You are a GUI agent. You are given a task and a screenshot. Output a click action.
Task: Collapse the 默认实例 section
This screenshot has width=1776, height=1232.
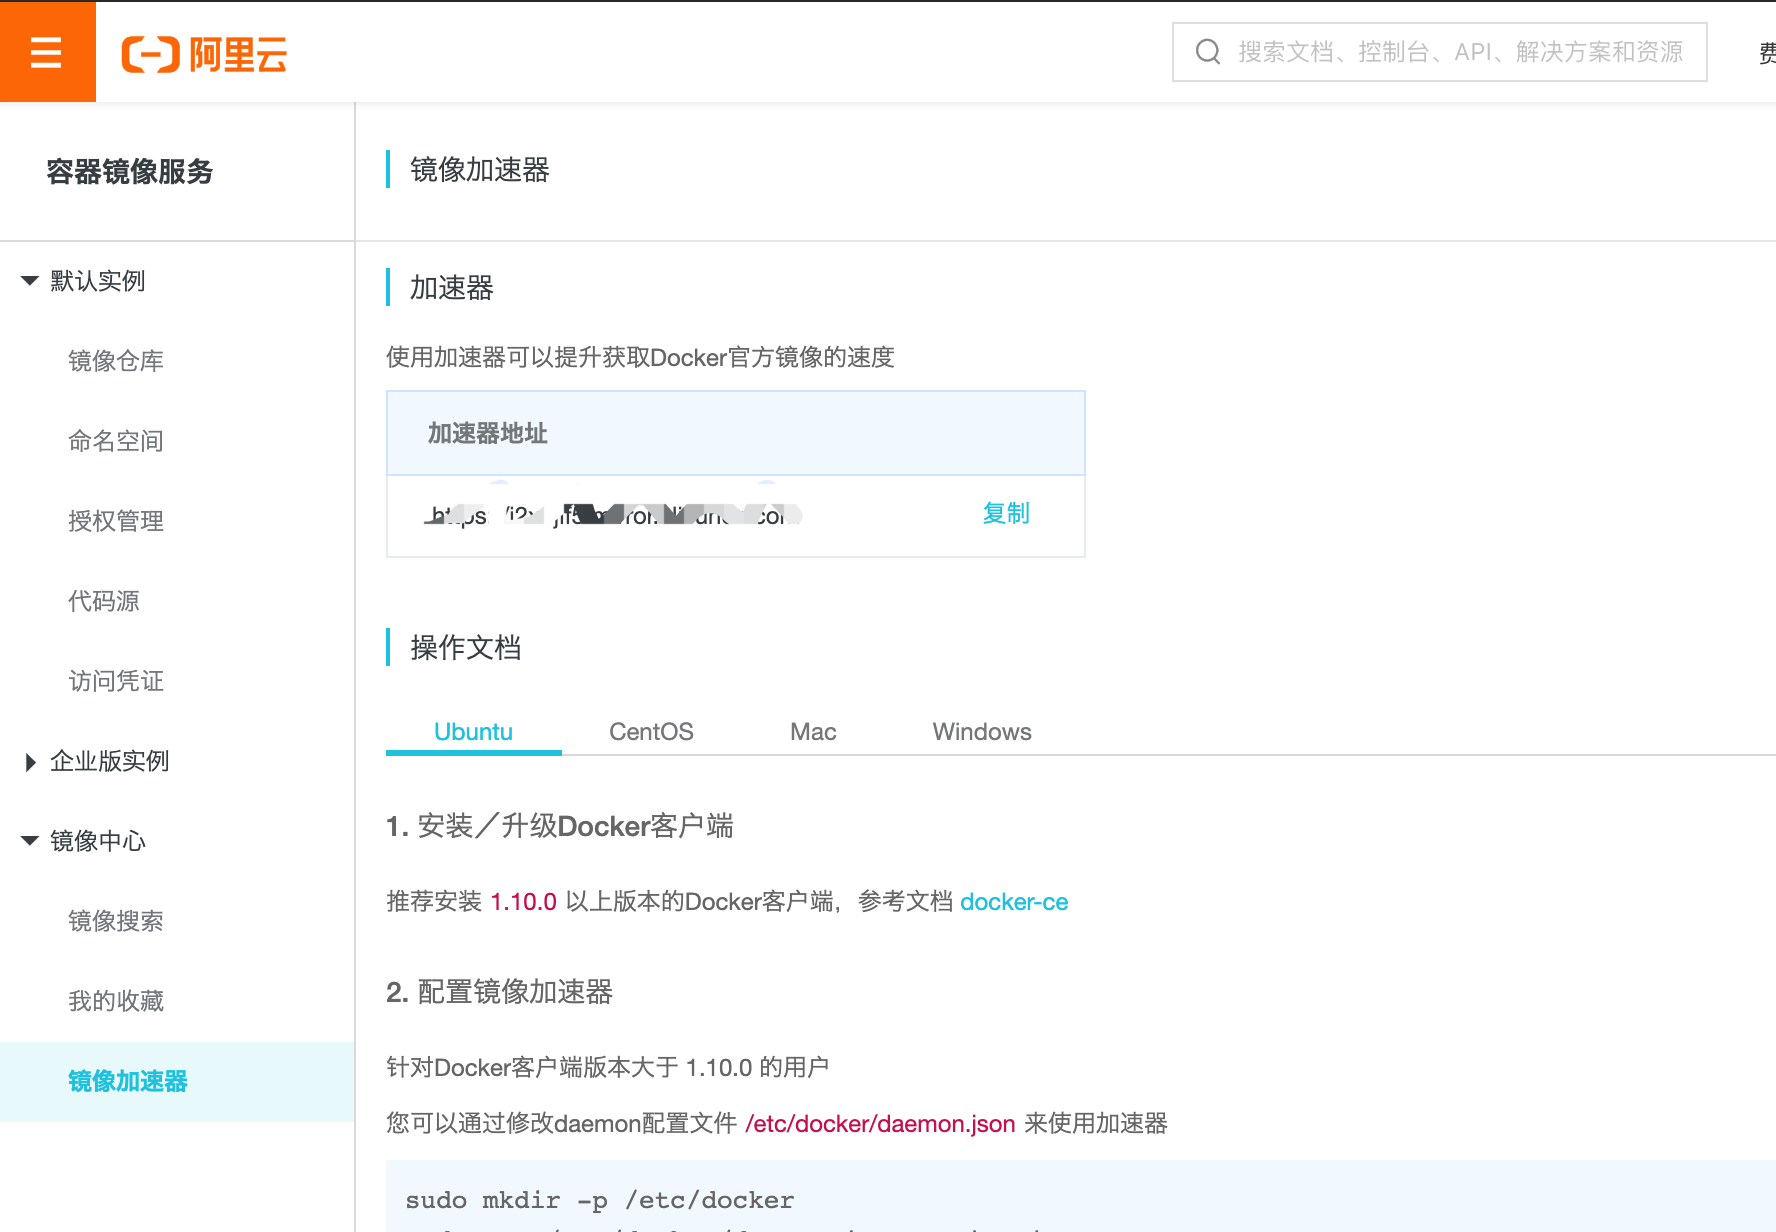(30, 281)
